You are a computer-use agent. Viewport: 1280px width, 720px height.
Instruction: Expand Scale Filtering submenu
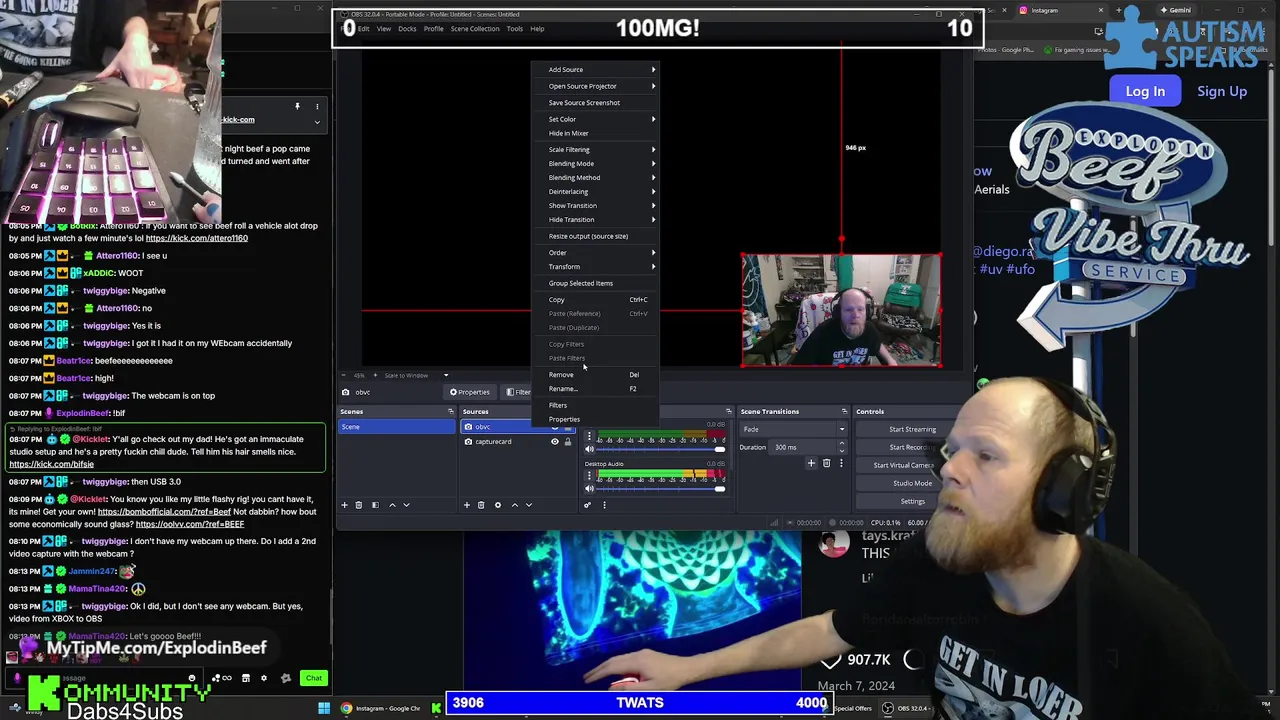click(601, 149)
